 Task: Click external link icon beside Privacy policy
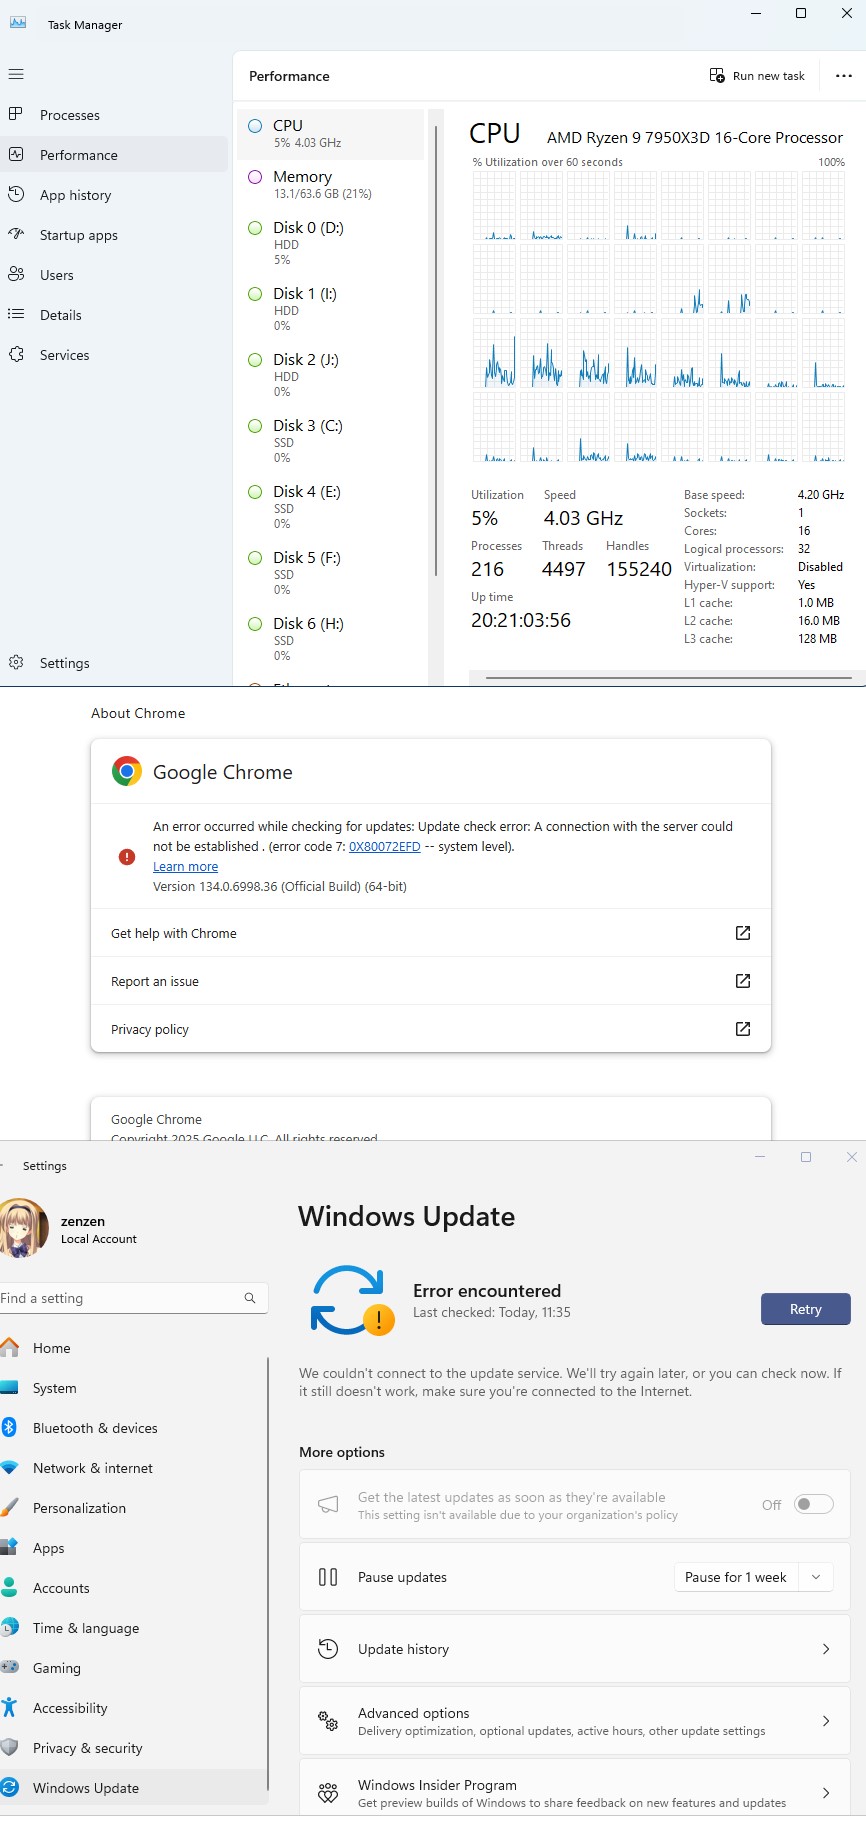tap(743, 1029)
